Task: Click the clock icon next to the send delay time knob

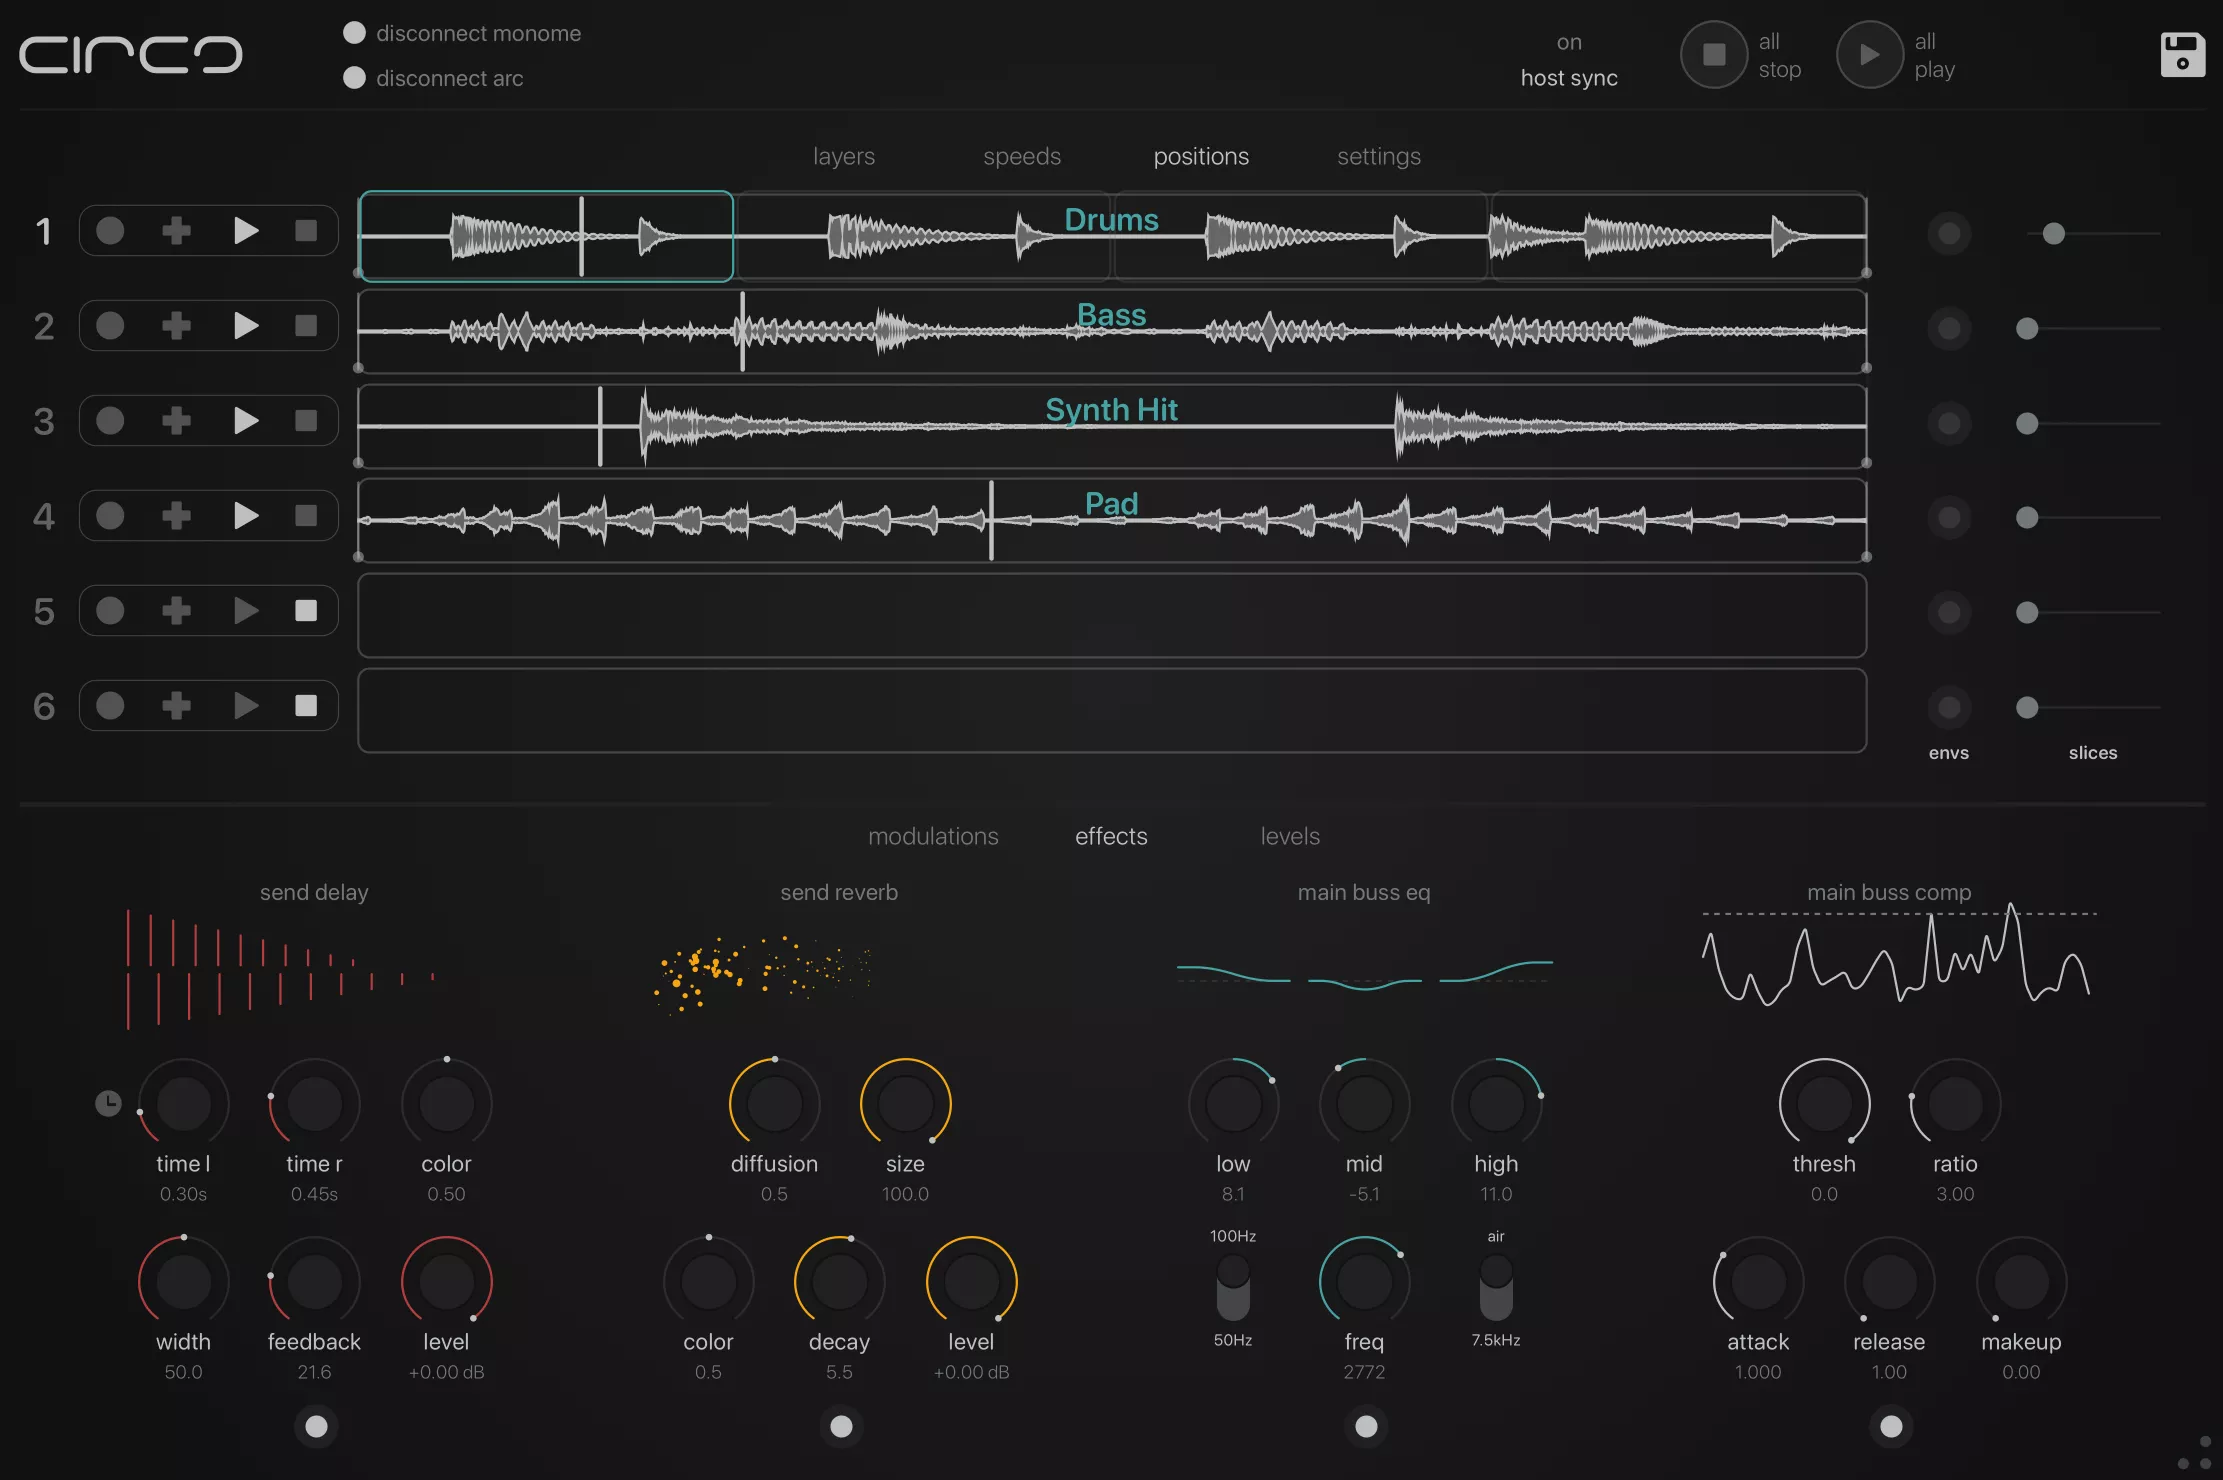Action: click(x=108, y=1103)
